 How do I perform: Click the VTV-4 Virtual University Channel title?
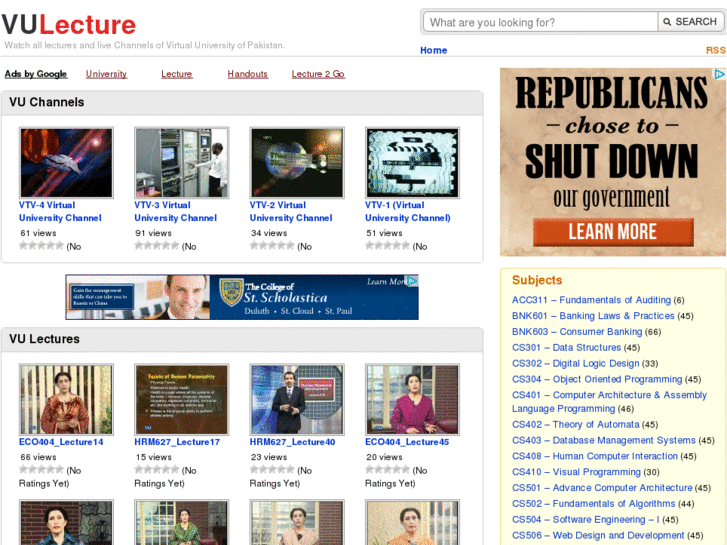coord(60,212)
